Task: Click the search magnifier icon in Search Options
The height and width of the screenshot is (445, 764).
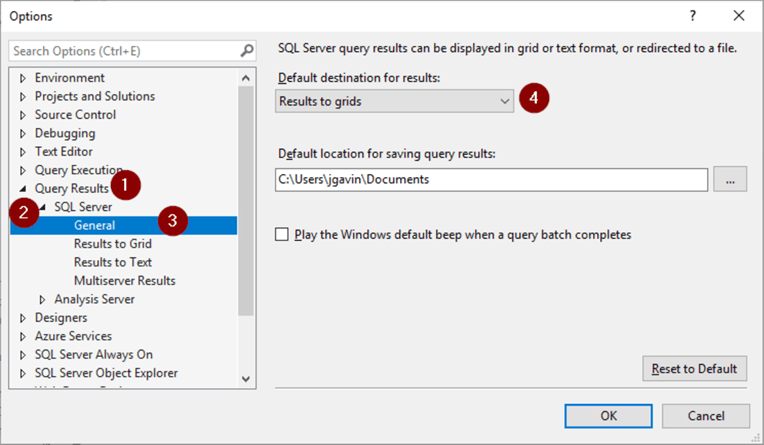Action: pyautogui.click(x=247, y=50)
